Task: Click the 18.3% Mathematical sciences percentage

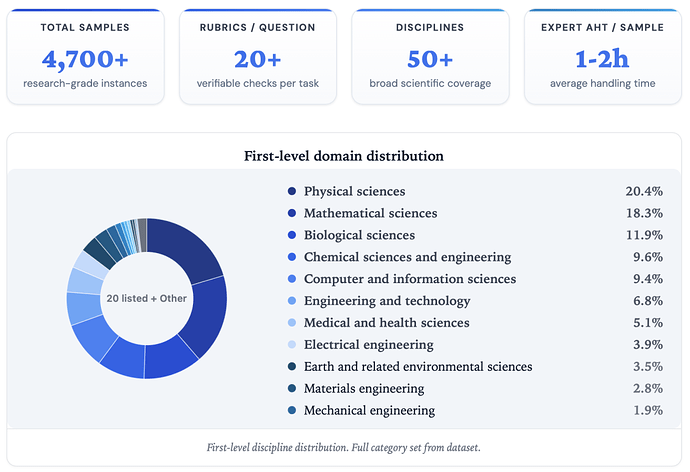Action: click(x=643, y=213)
